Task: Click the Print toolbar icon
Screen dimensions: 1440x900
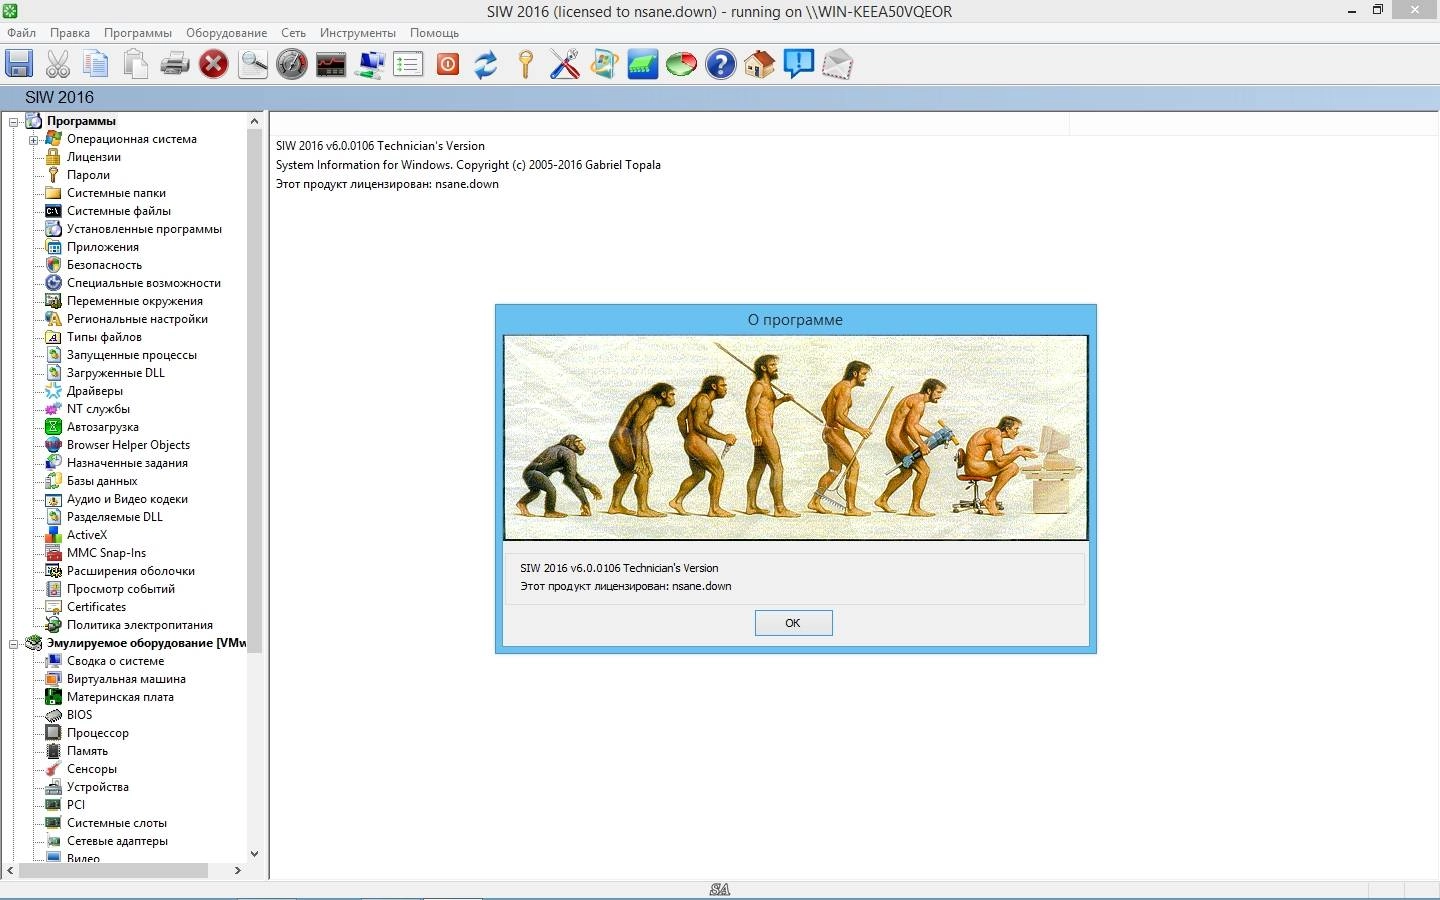Action: pos(175,65)
